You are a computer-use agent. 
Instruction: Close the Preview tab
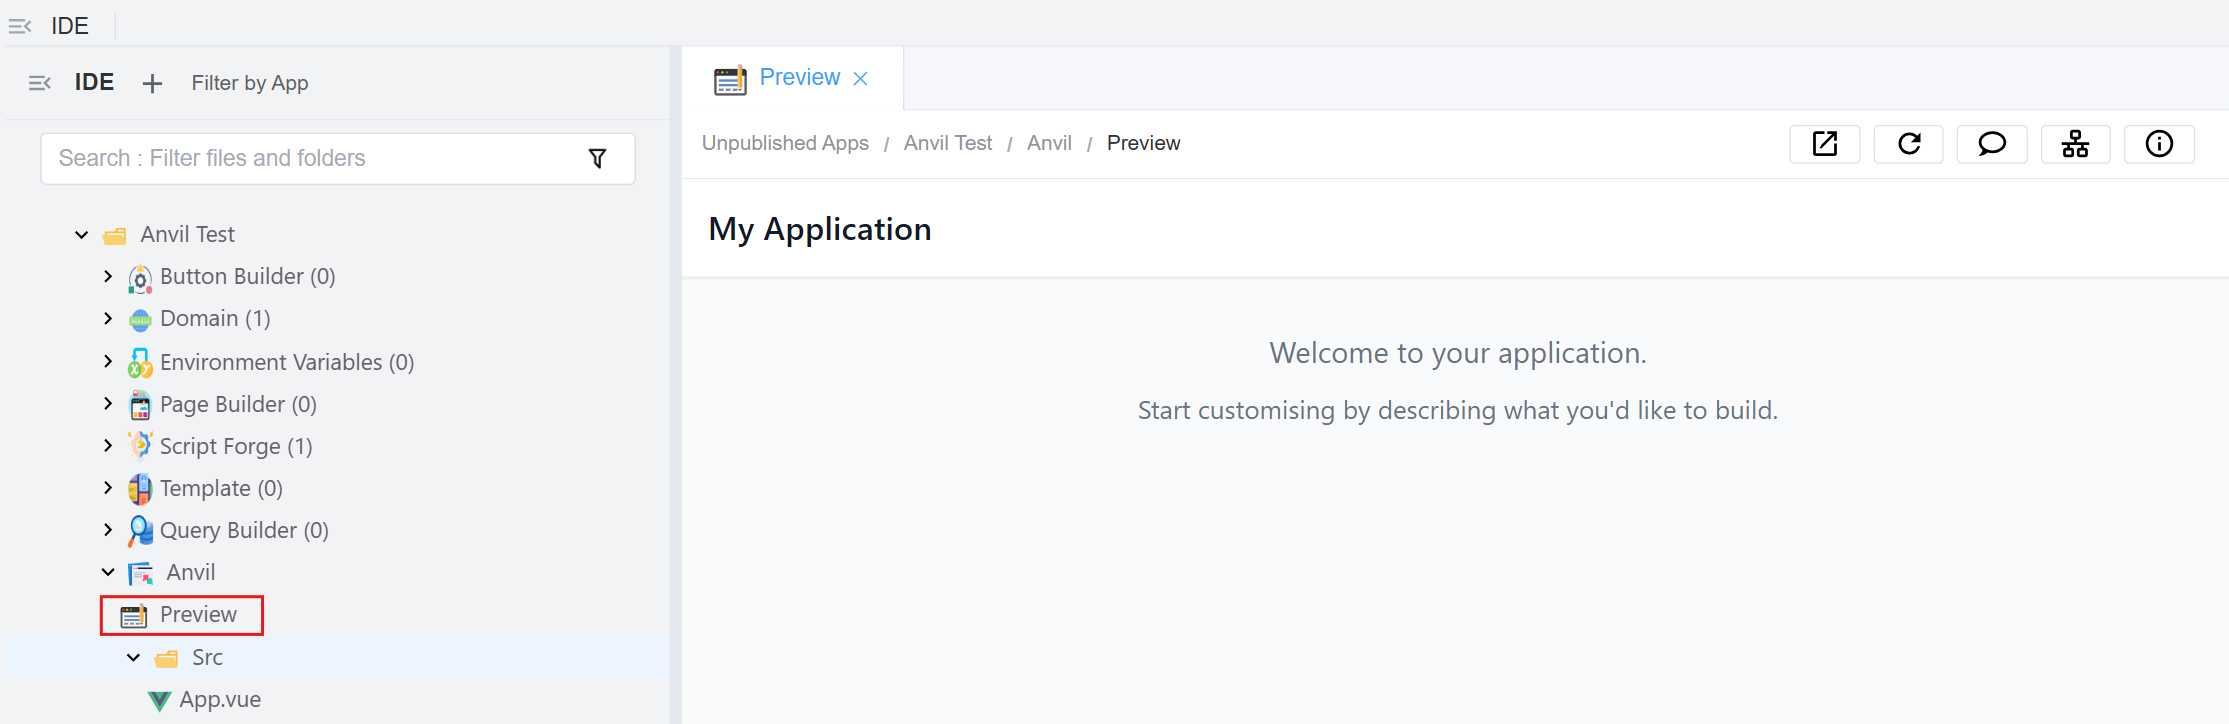[x=860, y=79]
